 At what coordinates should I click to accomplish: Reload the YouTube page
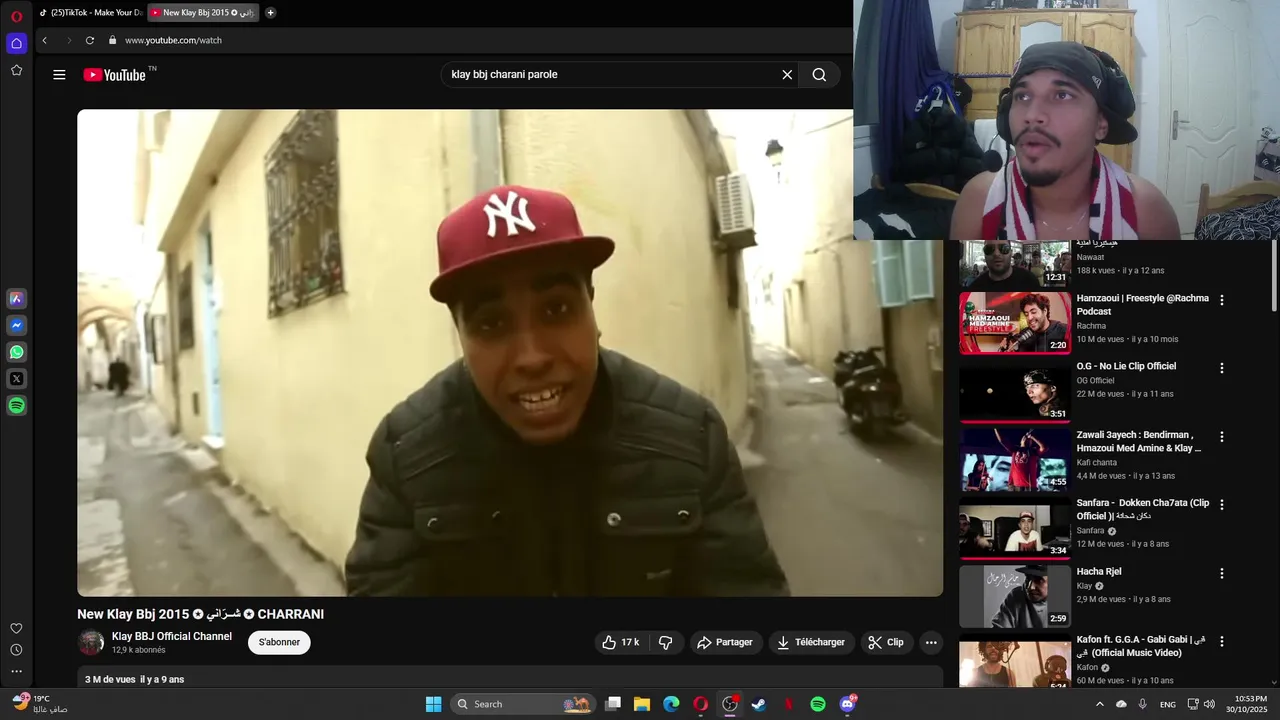[90, 40]
